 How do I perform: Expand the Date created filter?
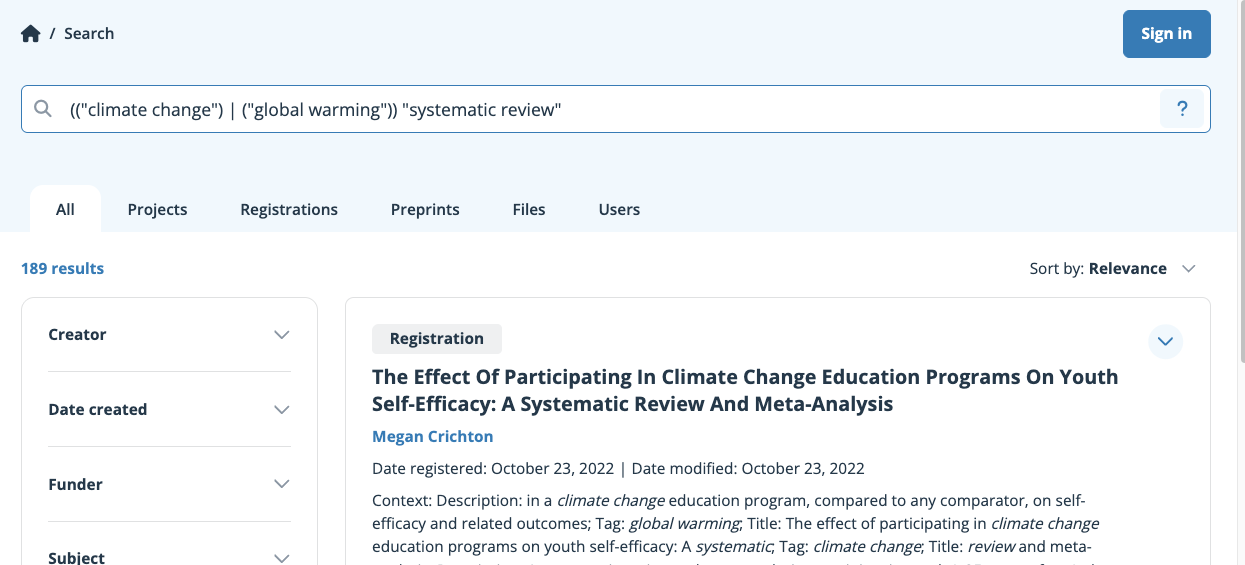pyautogui.click(x=169, y=410)
